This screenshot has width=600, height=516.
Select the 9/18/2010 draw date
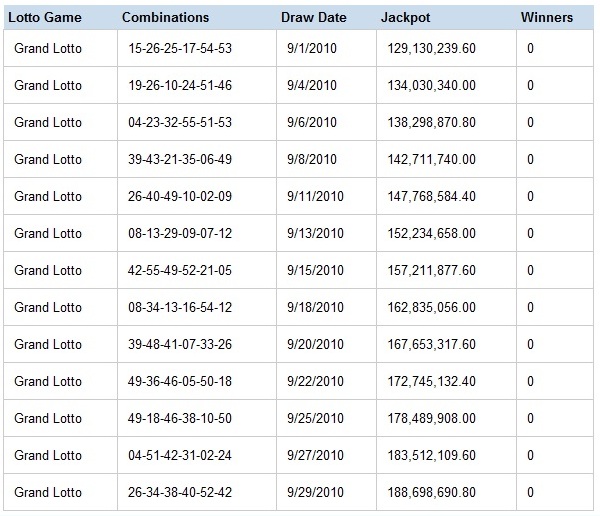[315, 307]
